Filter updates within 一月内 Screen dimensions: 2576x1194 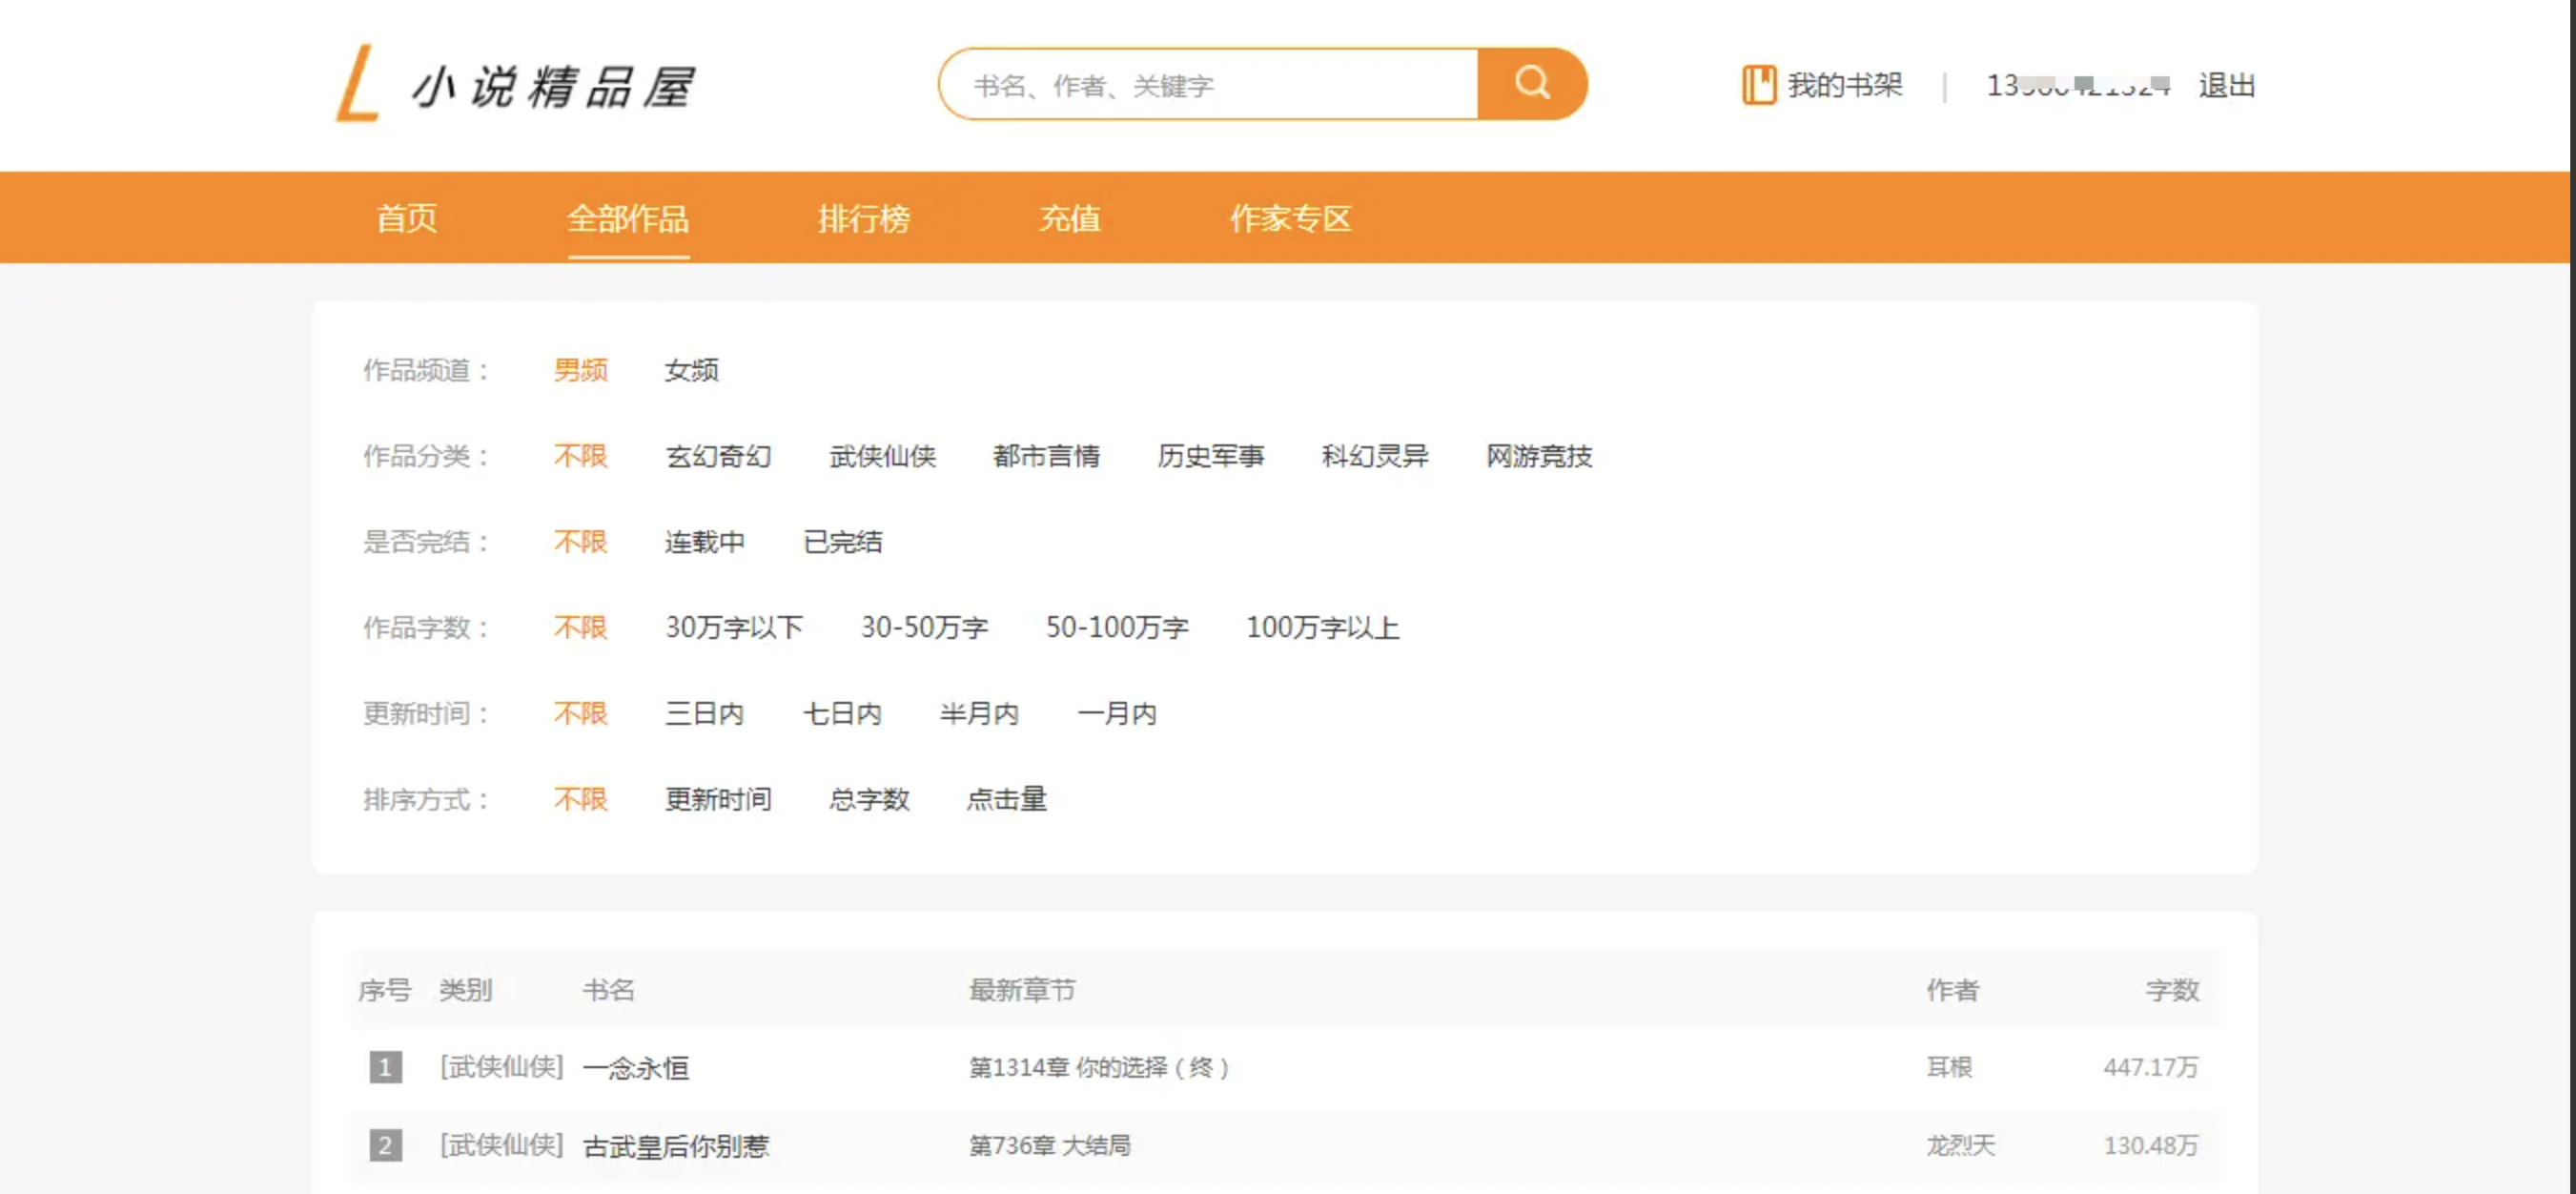coord(1117,714)
